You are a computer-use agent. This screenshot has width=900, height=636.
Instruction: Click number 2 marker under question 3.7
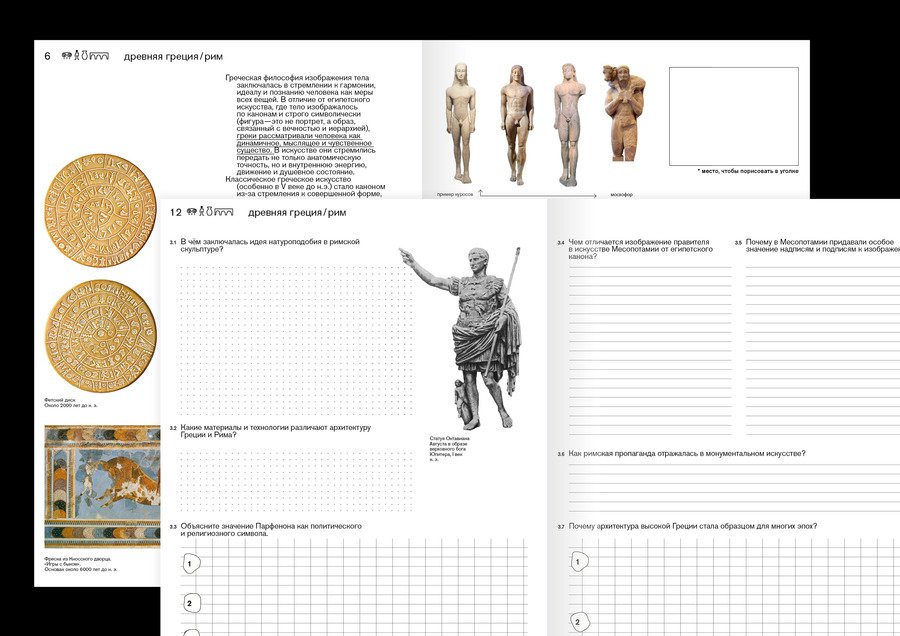(578, 622)
